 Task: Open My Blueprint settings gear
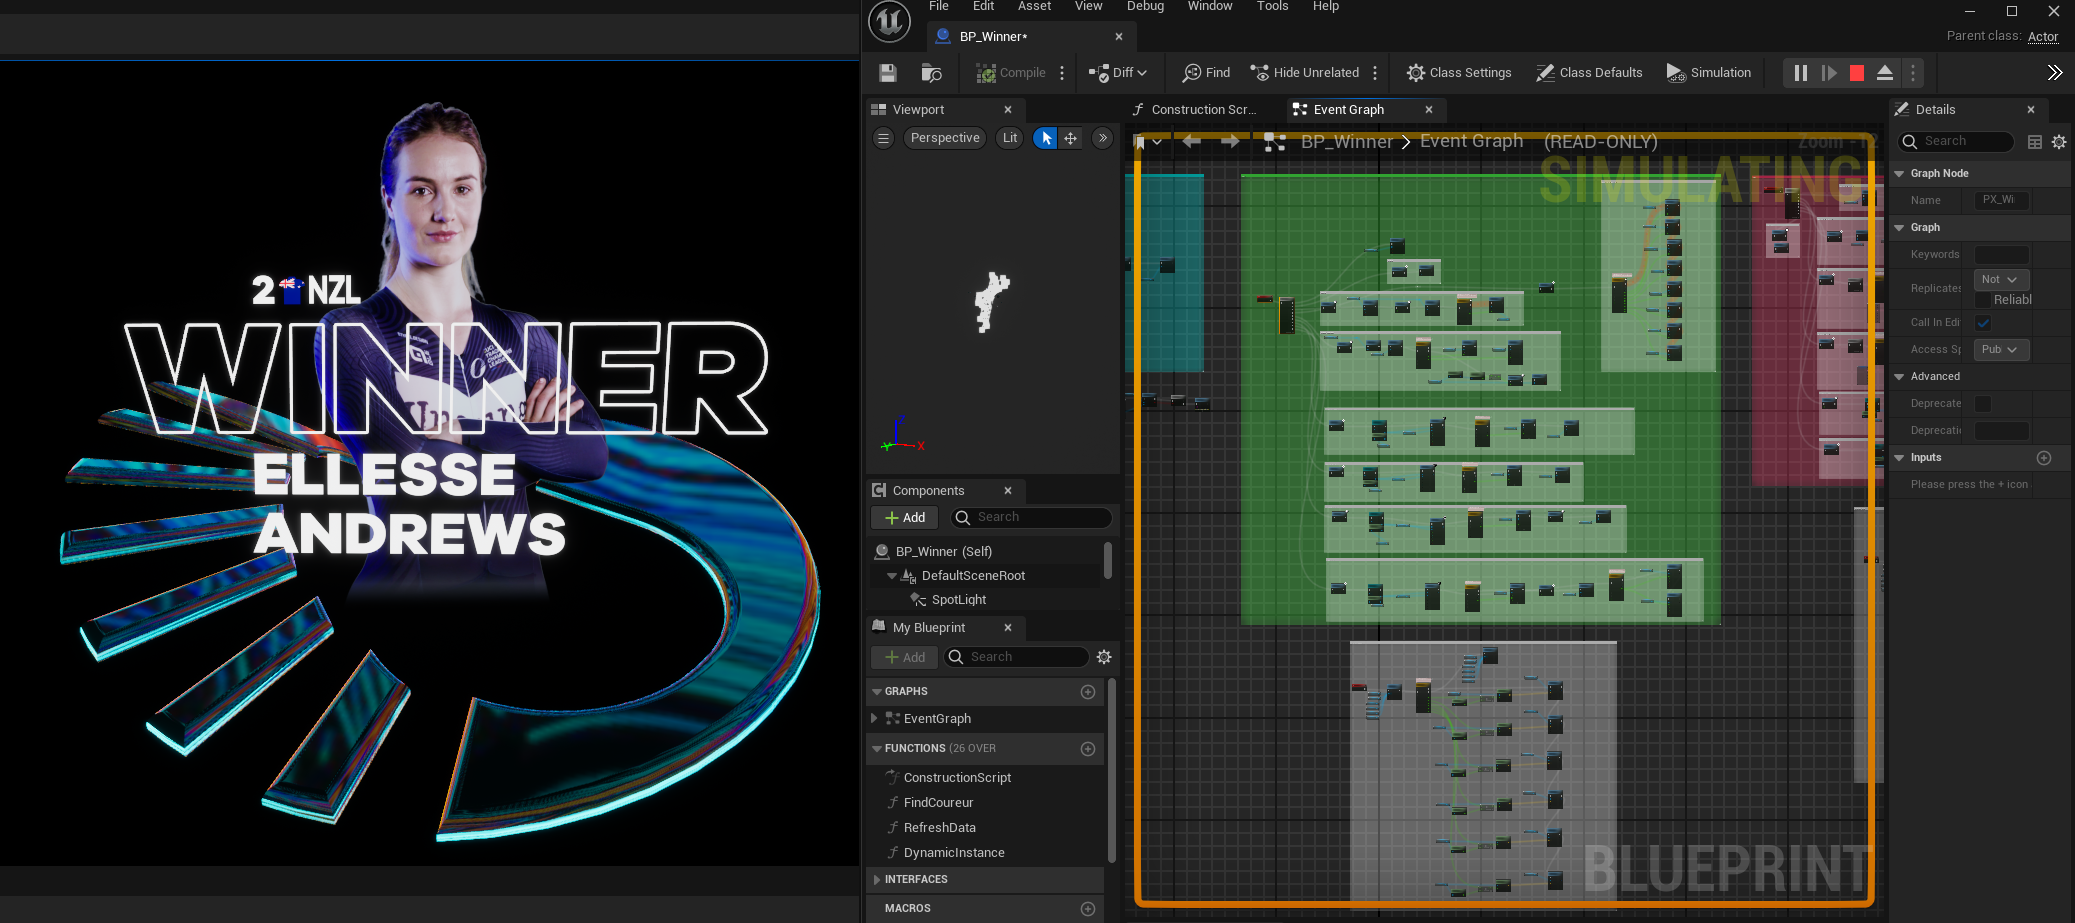(x=1104, y=657)
